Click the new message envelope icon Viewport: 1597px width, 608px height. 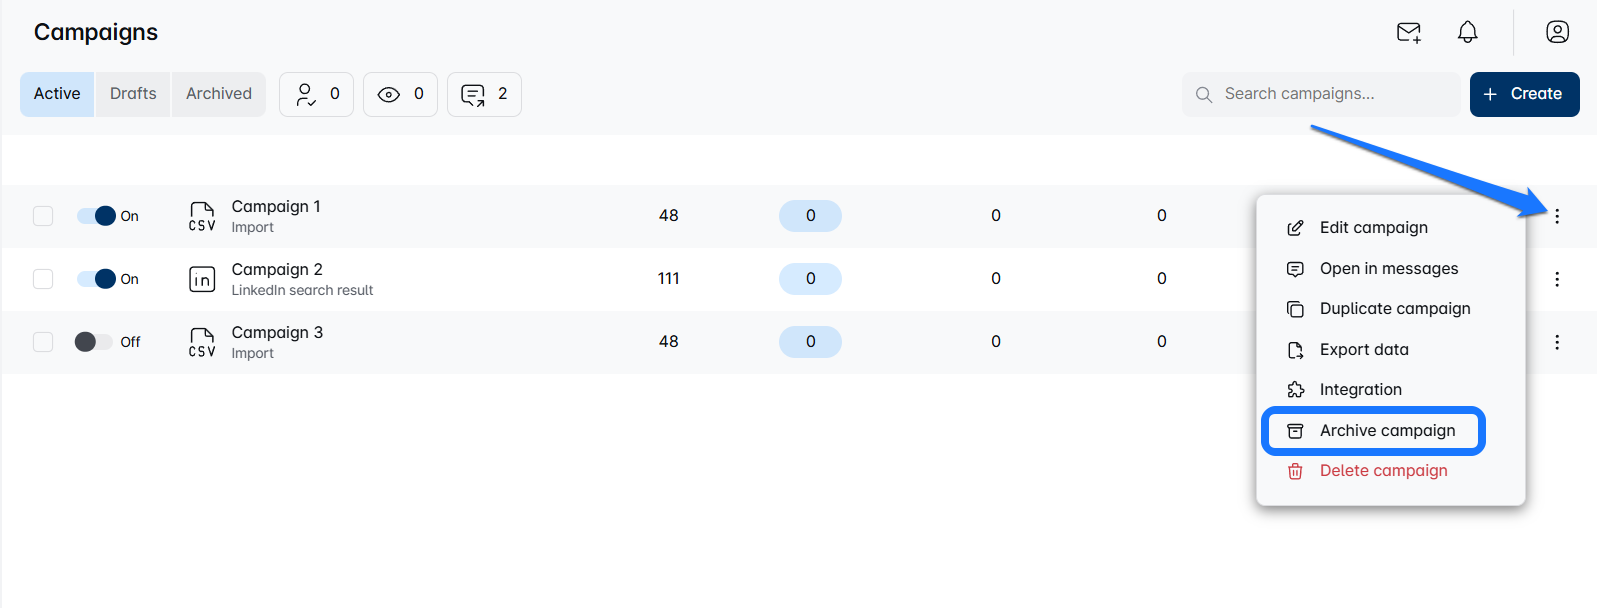tap(1408, 32)
